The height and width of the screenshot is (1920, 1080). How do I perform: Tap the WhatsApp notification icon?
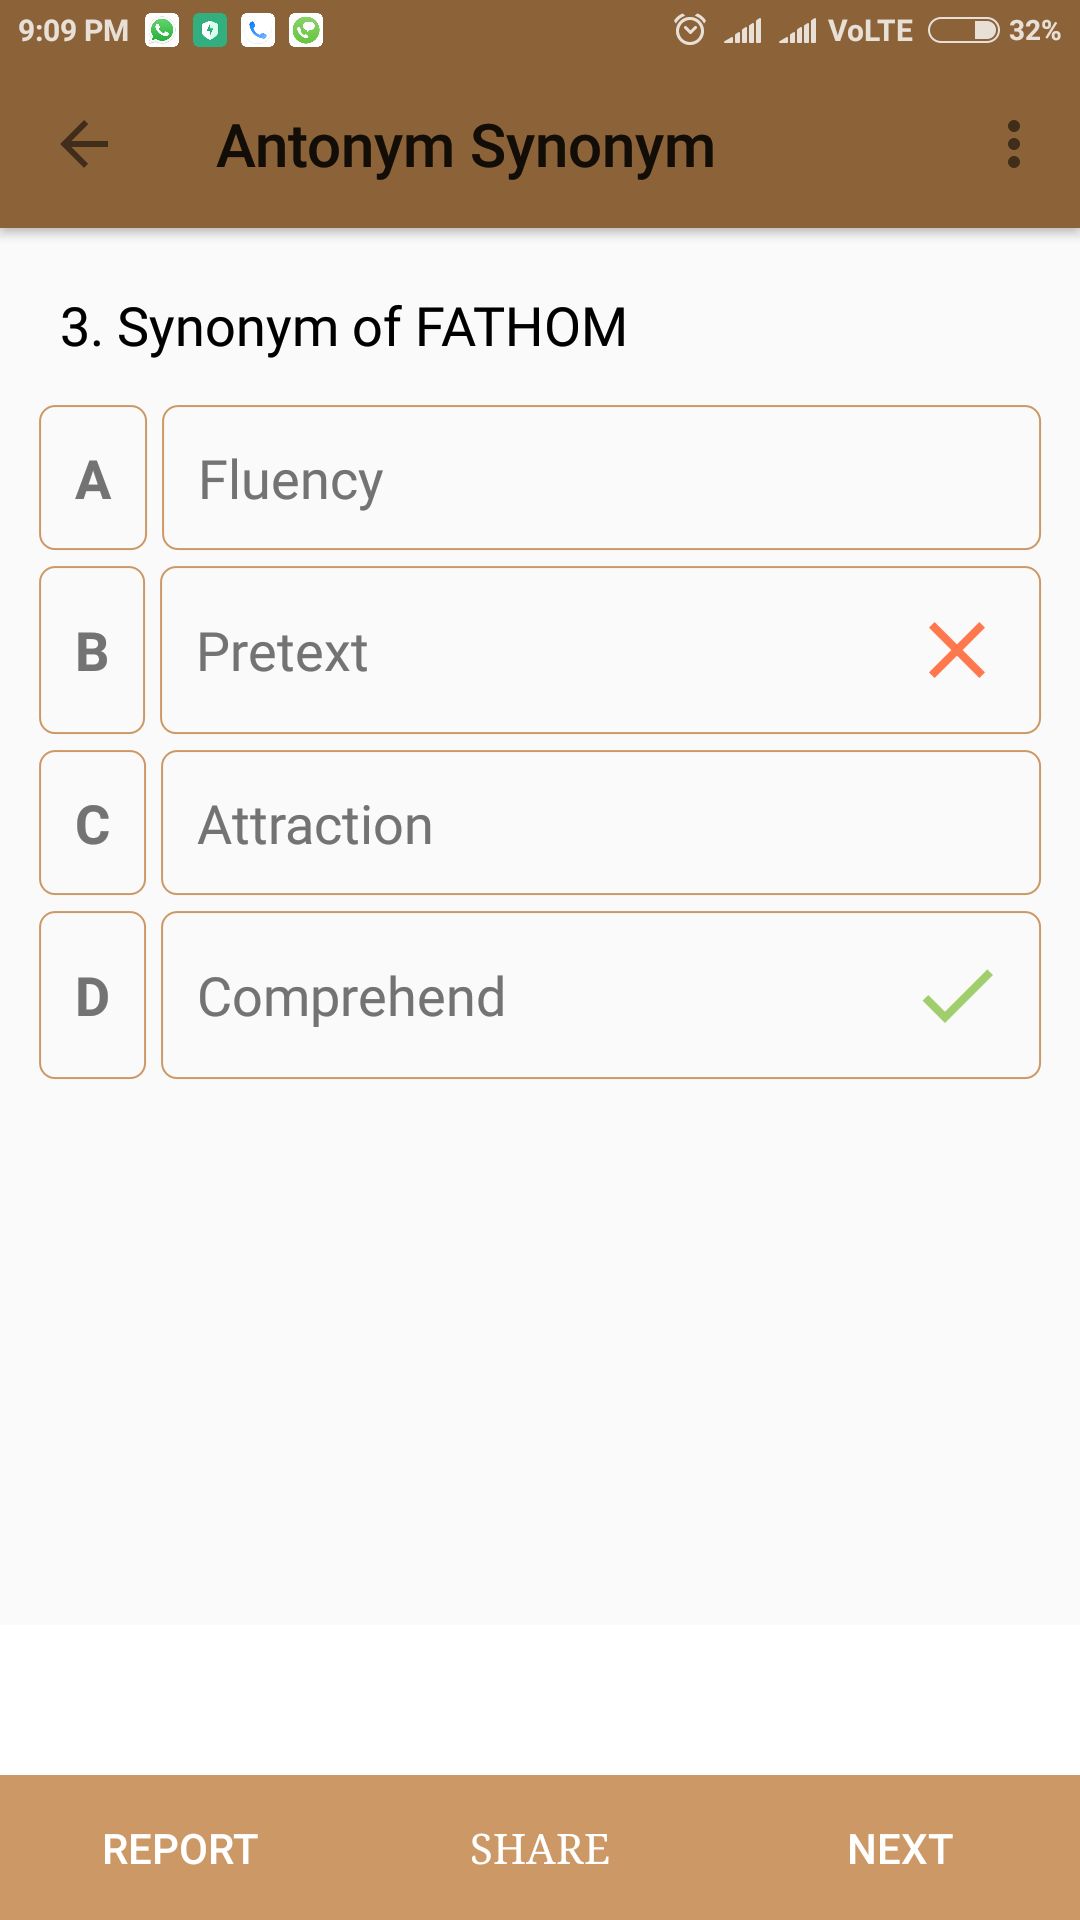coord(162,31)
